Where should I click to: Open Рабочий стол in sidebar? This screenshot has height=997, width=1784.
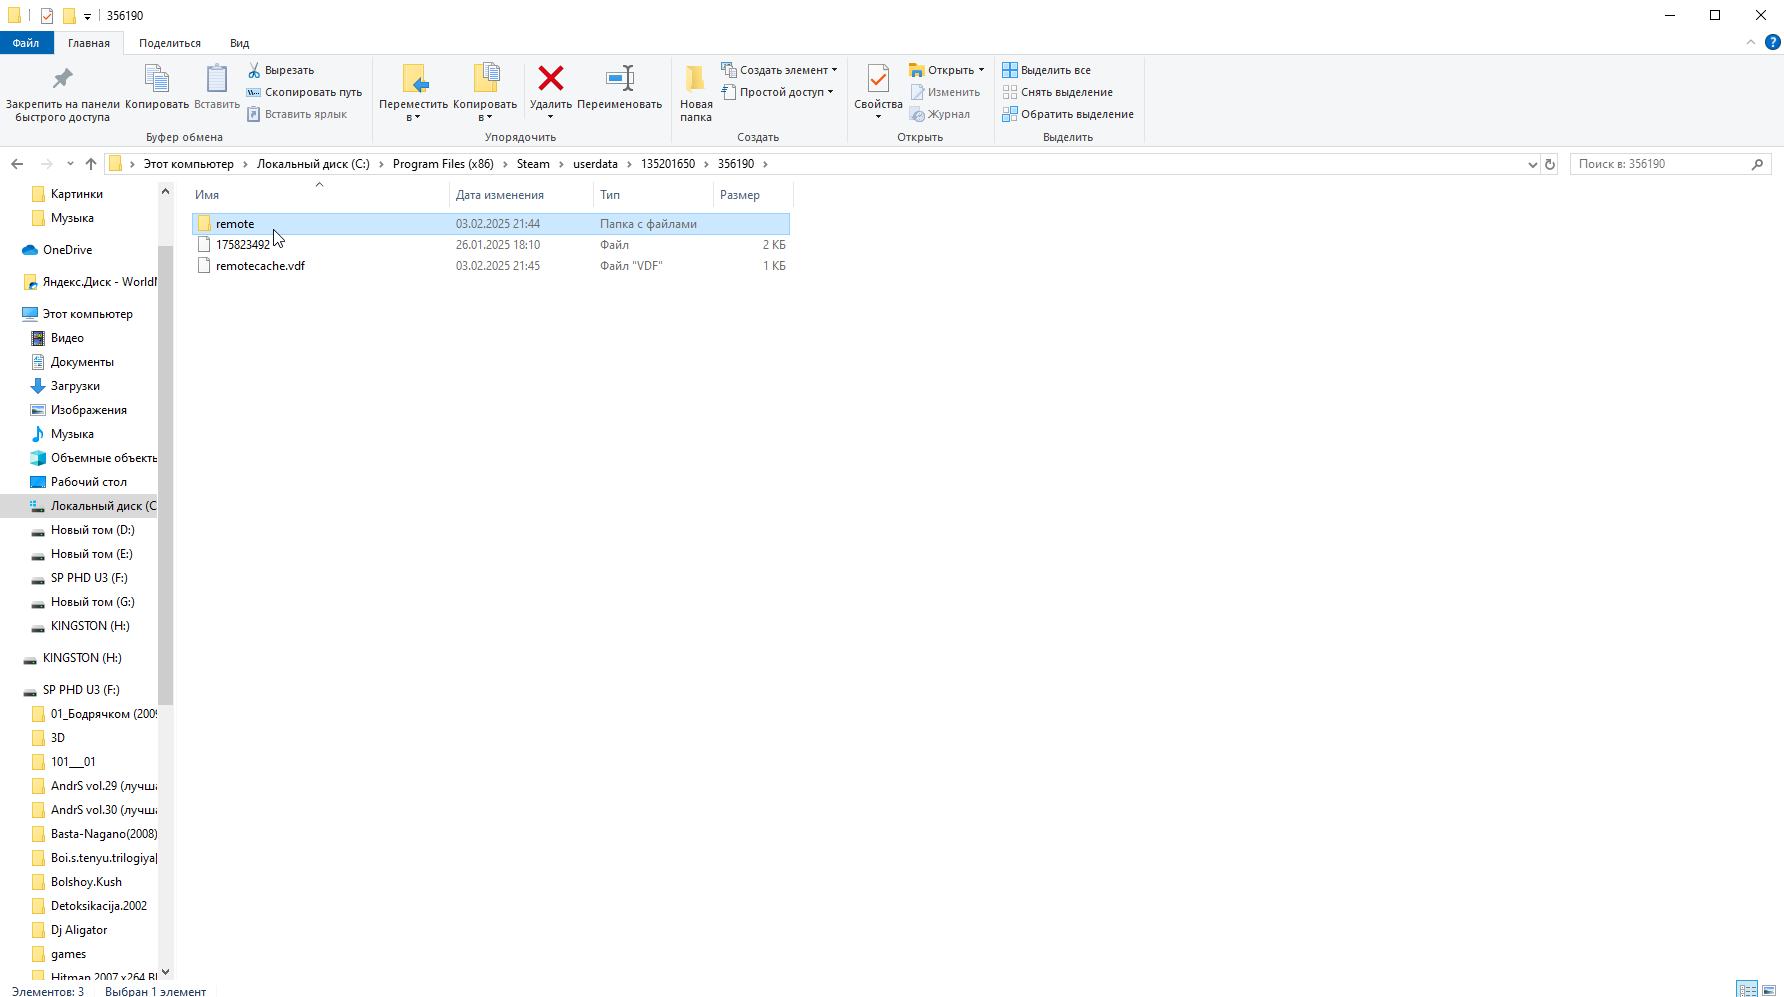coord(88,482)
